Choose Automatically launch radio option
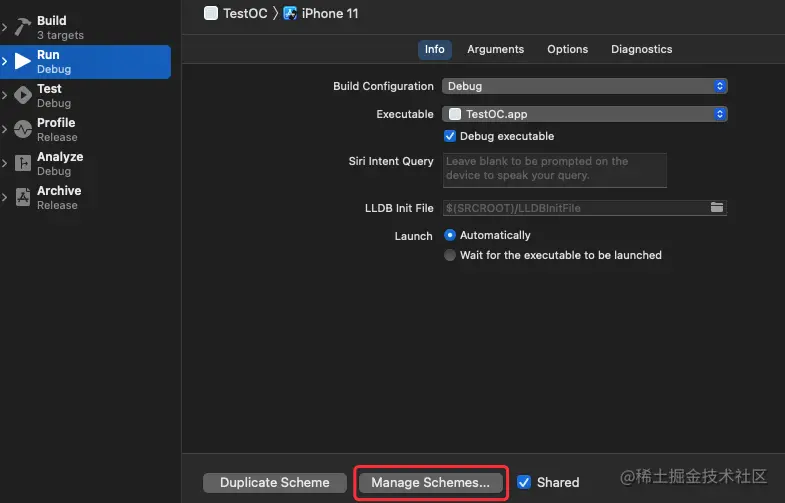Viewport: 785px width, 503px height. tap(450, 235)
